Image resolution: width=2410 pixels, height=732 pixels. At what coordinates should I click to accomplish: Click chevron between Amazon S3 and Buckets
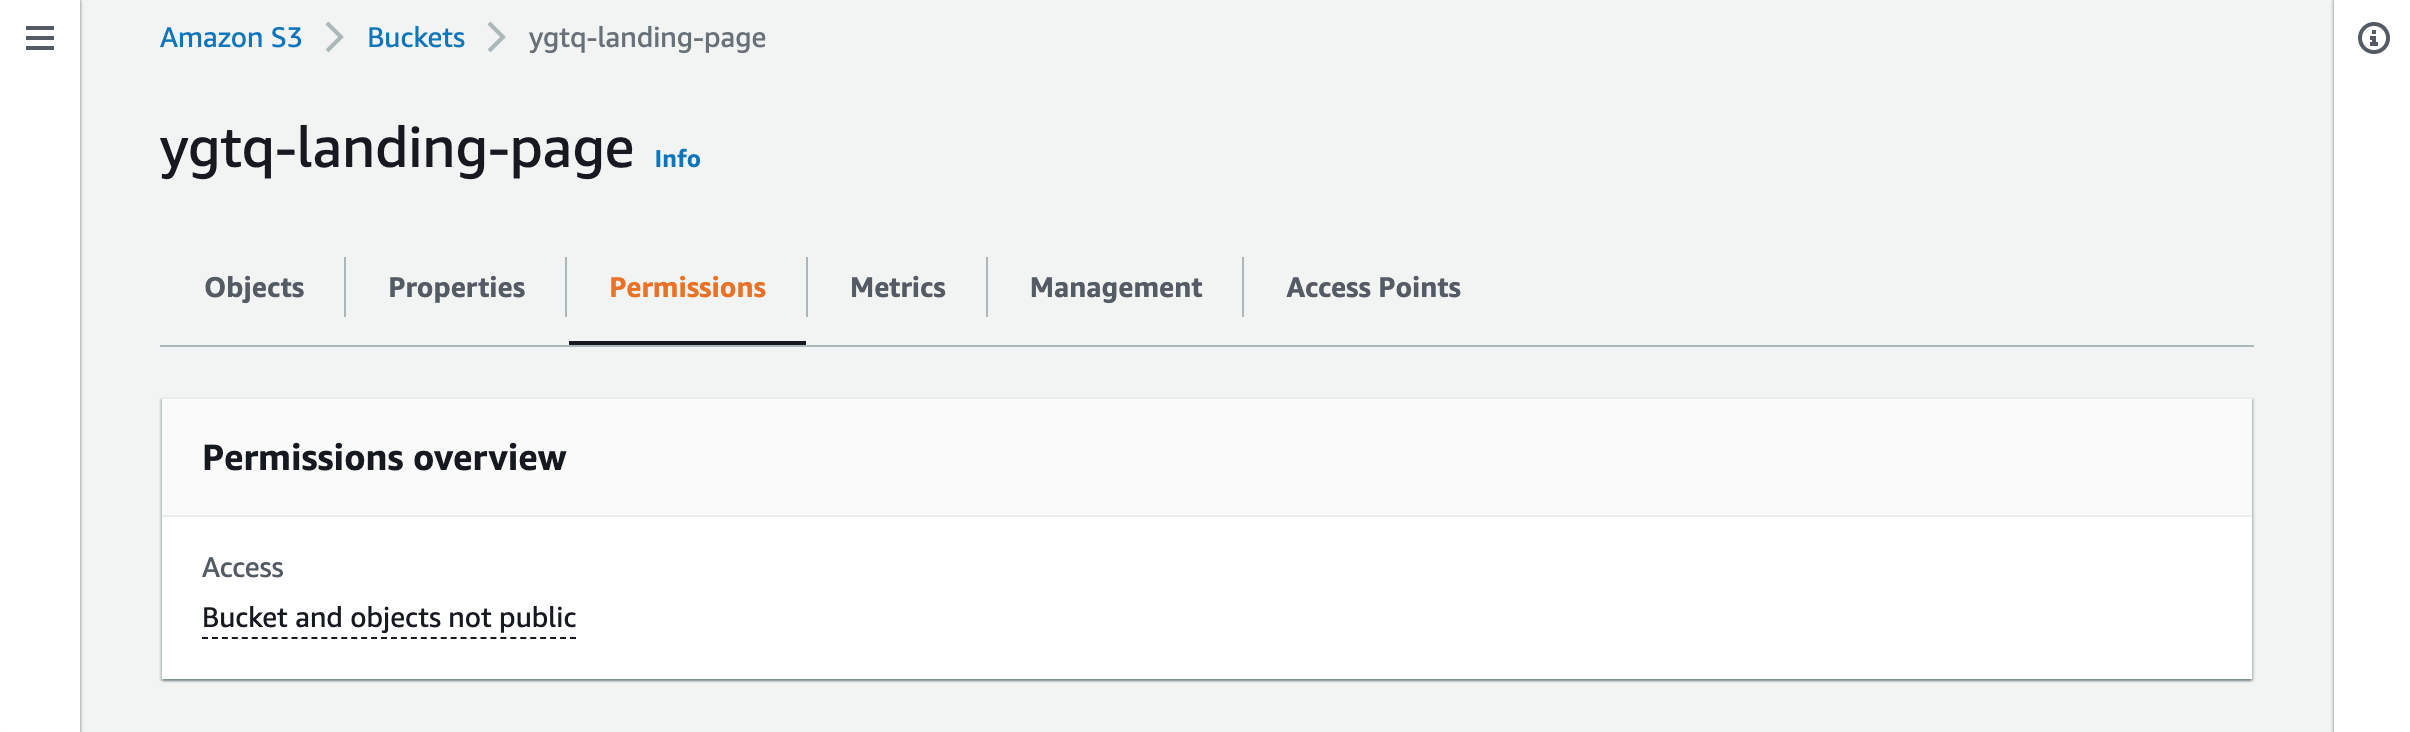(x=335, y=38)
